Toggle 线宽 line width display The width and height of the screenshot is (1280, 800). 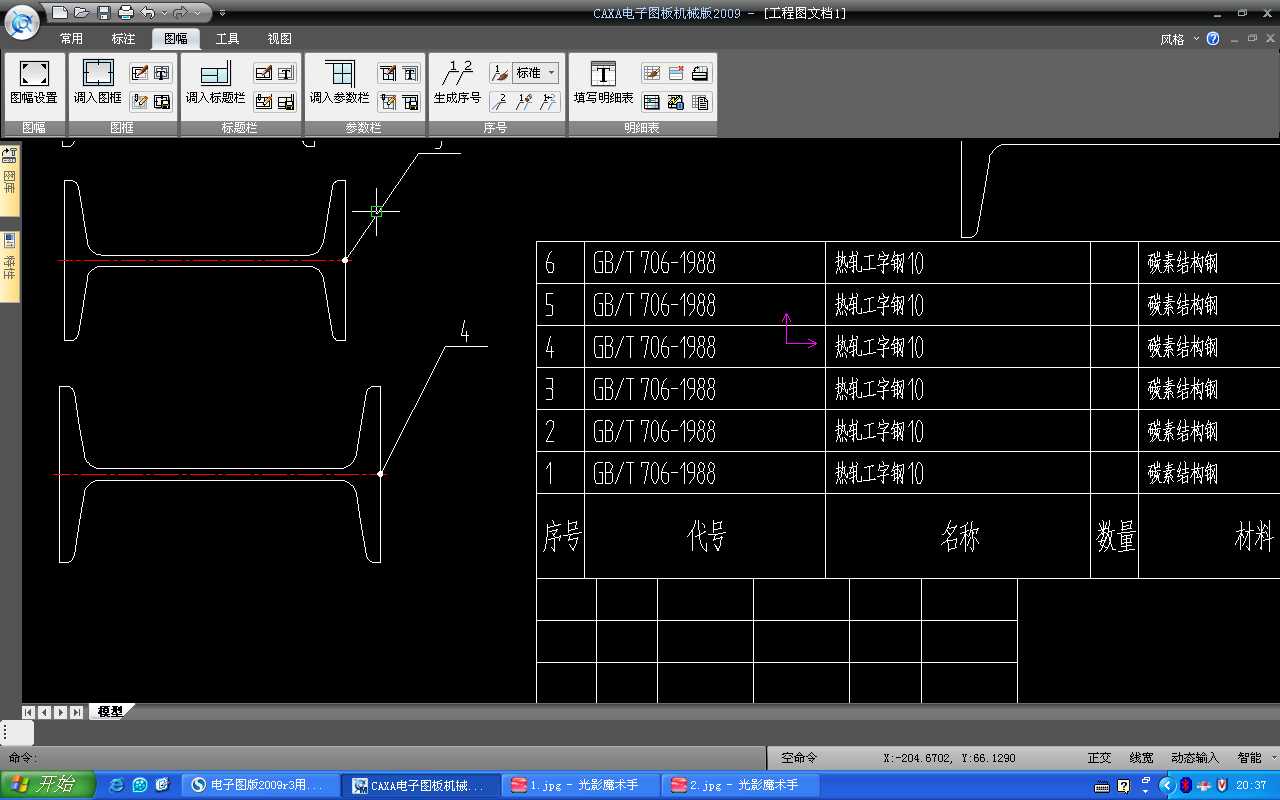(1141, 758)
